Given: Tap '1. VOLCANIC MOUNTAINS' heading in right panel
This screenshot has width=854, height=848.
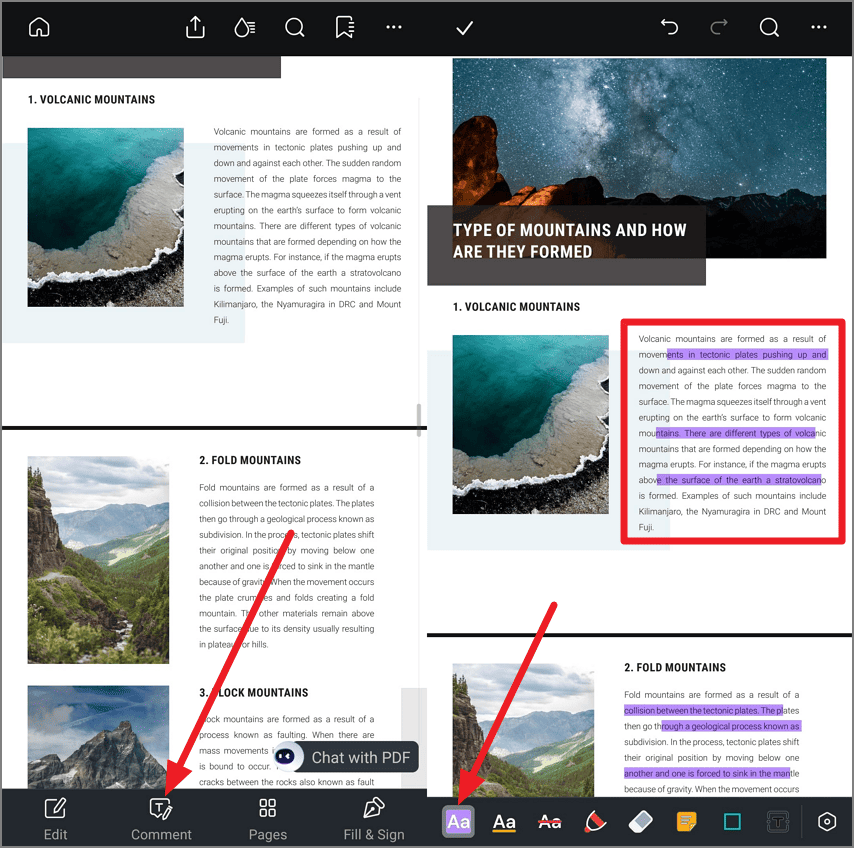Looking at the screenshot, I should point(516,307).
